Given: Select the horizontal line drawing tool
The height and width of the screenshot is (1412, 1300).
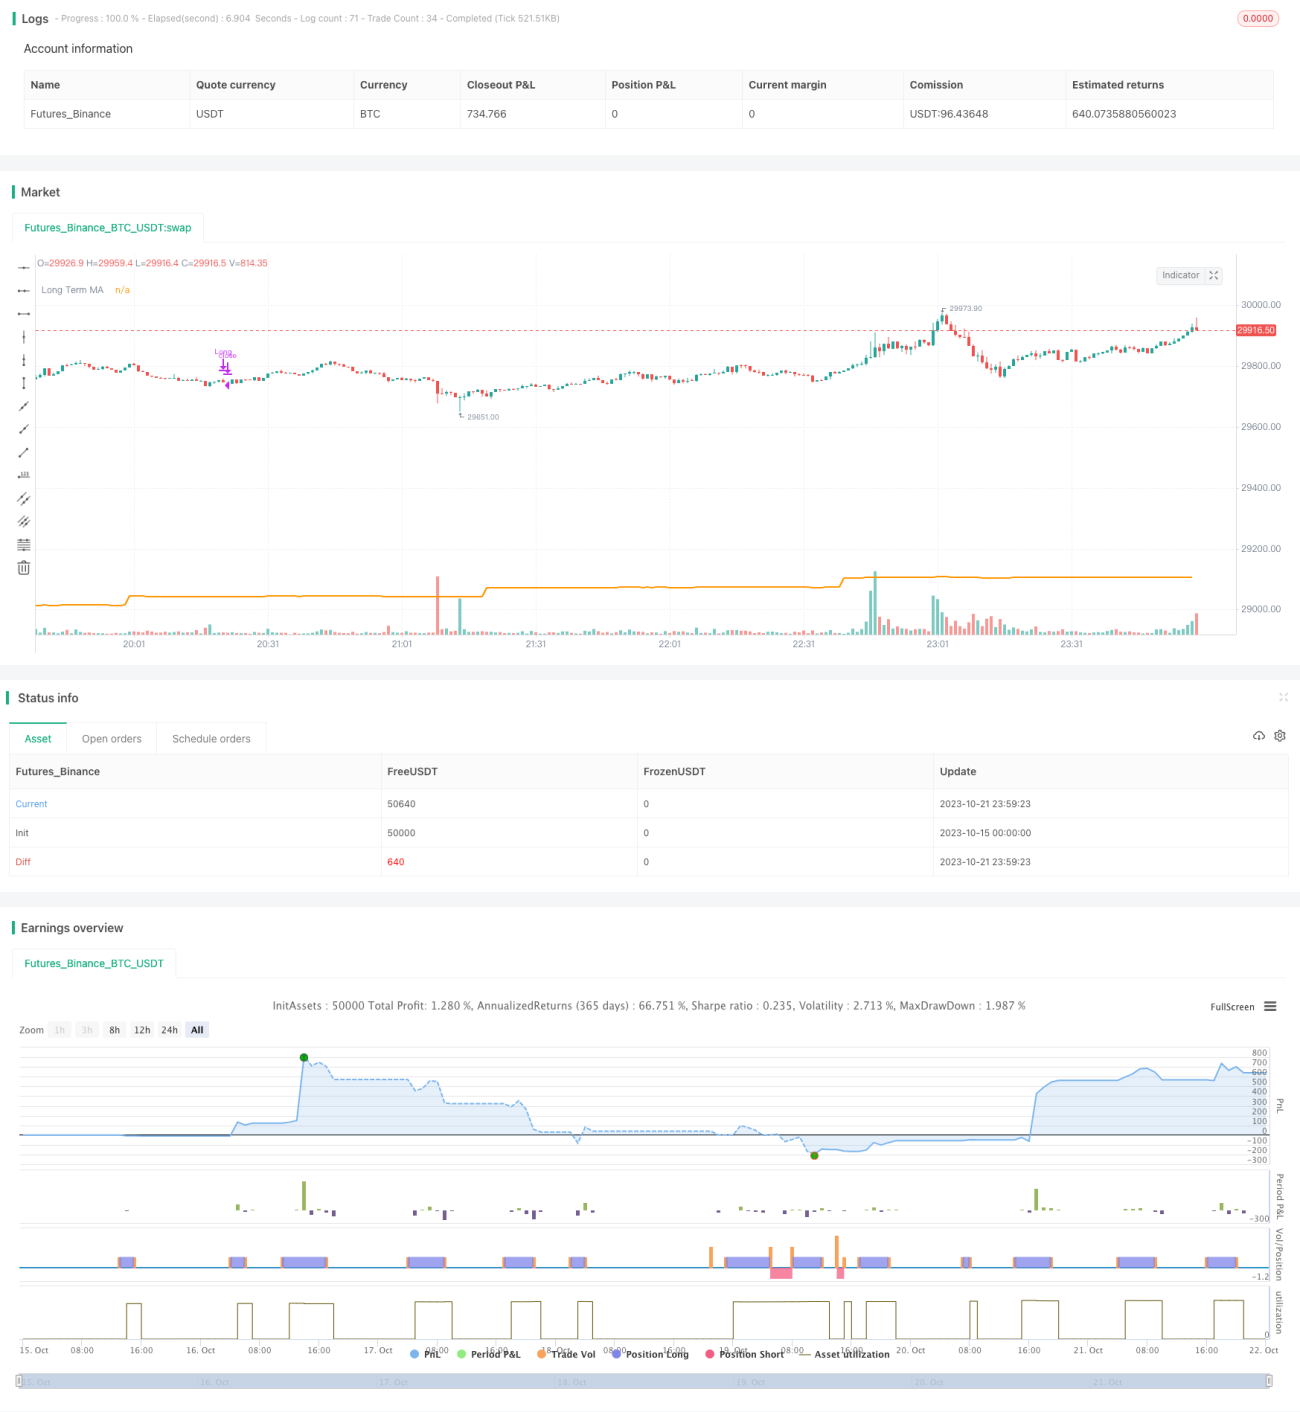Looking at the screenshot, I should click(24, 268).
